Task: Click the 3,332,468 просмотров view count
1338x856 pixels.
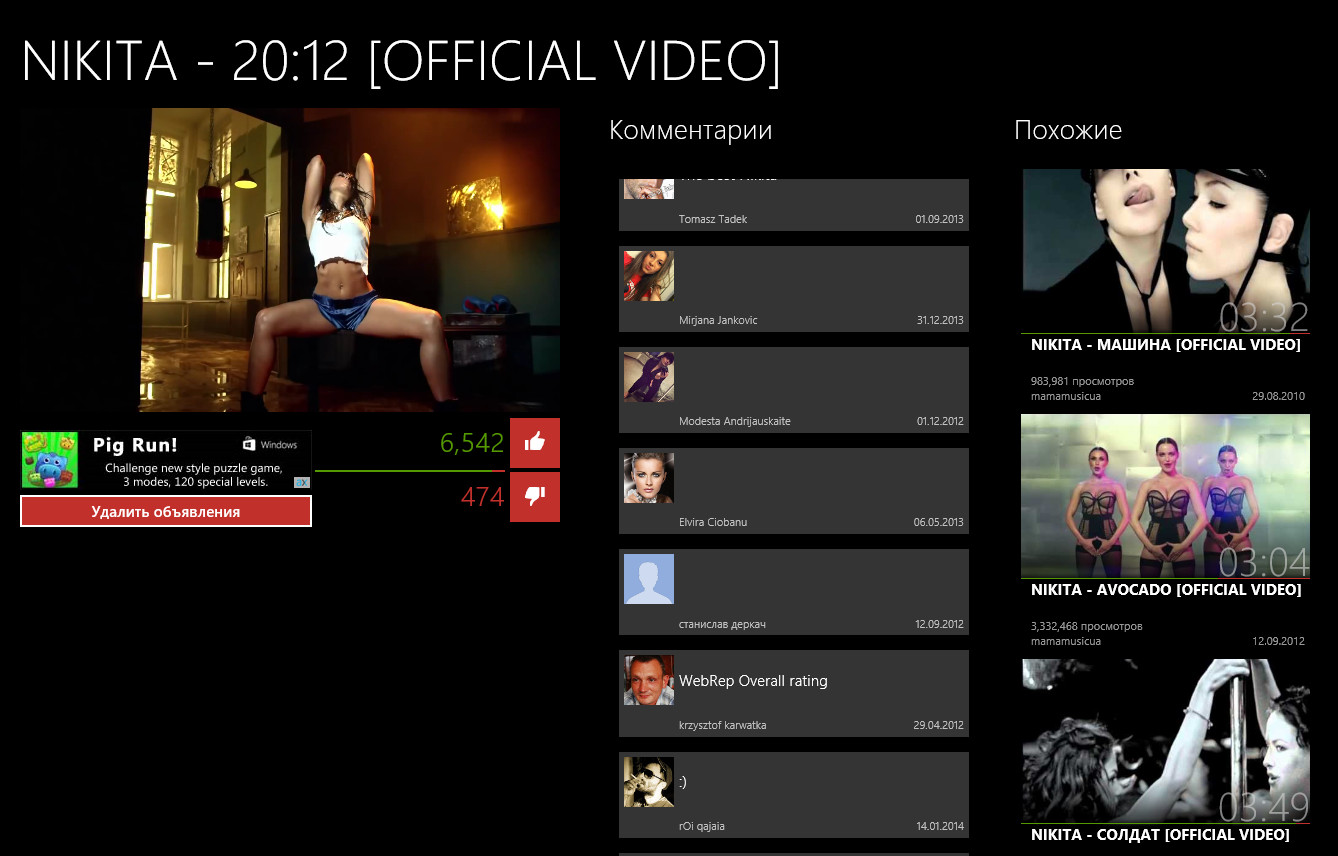Action: (x=1086, y=626)
